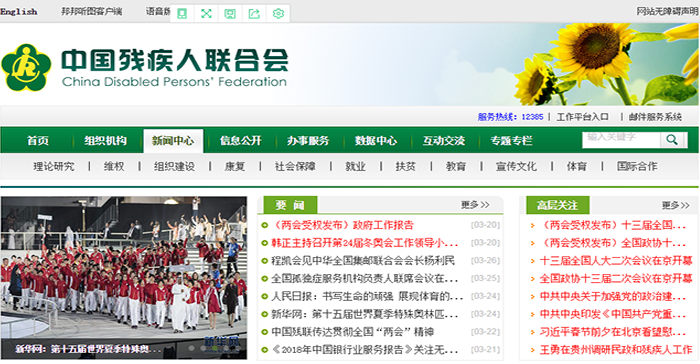Click the share arrow toolbar icon

click(x=254, y=13)
